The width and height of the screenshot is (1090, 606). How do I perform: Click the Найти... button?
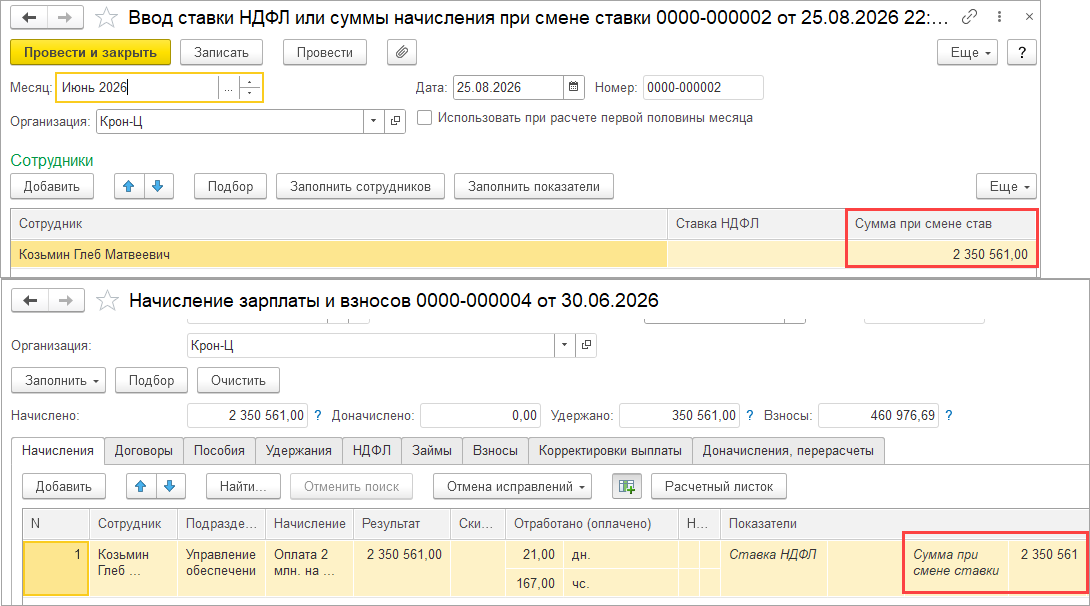click(243, 486)
